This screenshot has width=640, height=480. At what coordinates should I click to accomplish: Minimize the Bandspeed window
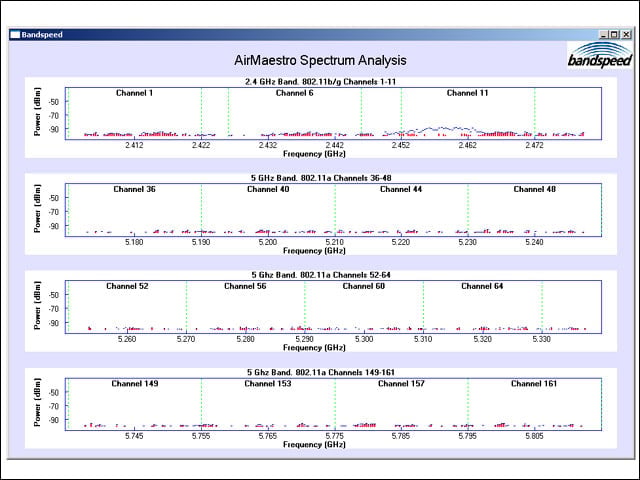coord(604,35)
